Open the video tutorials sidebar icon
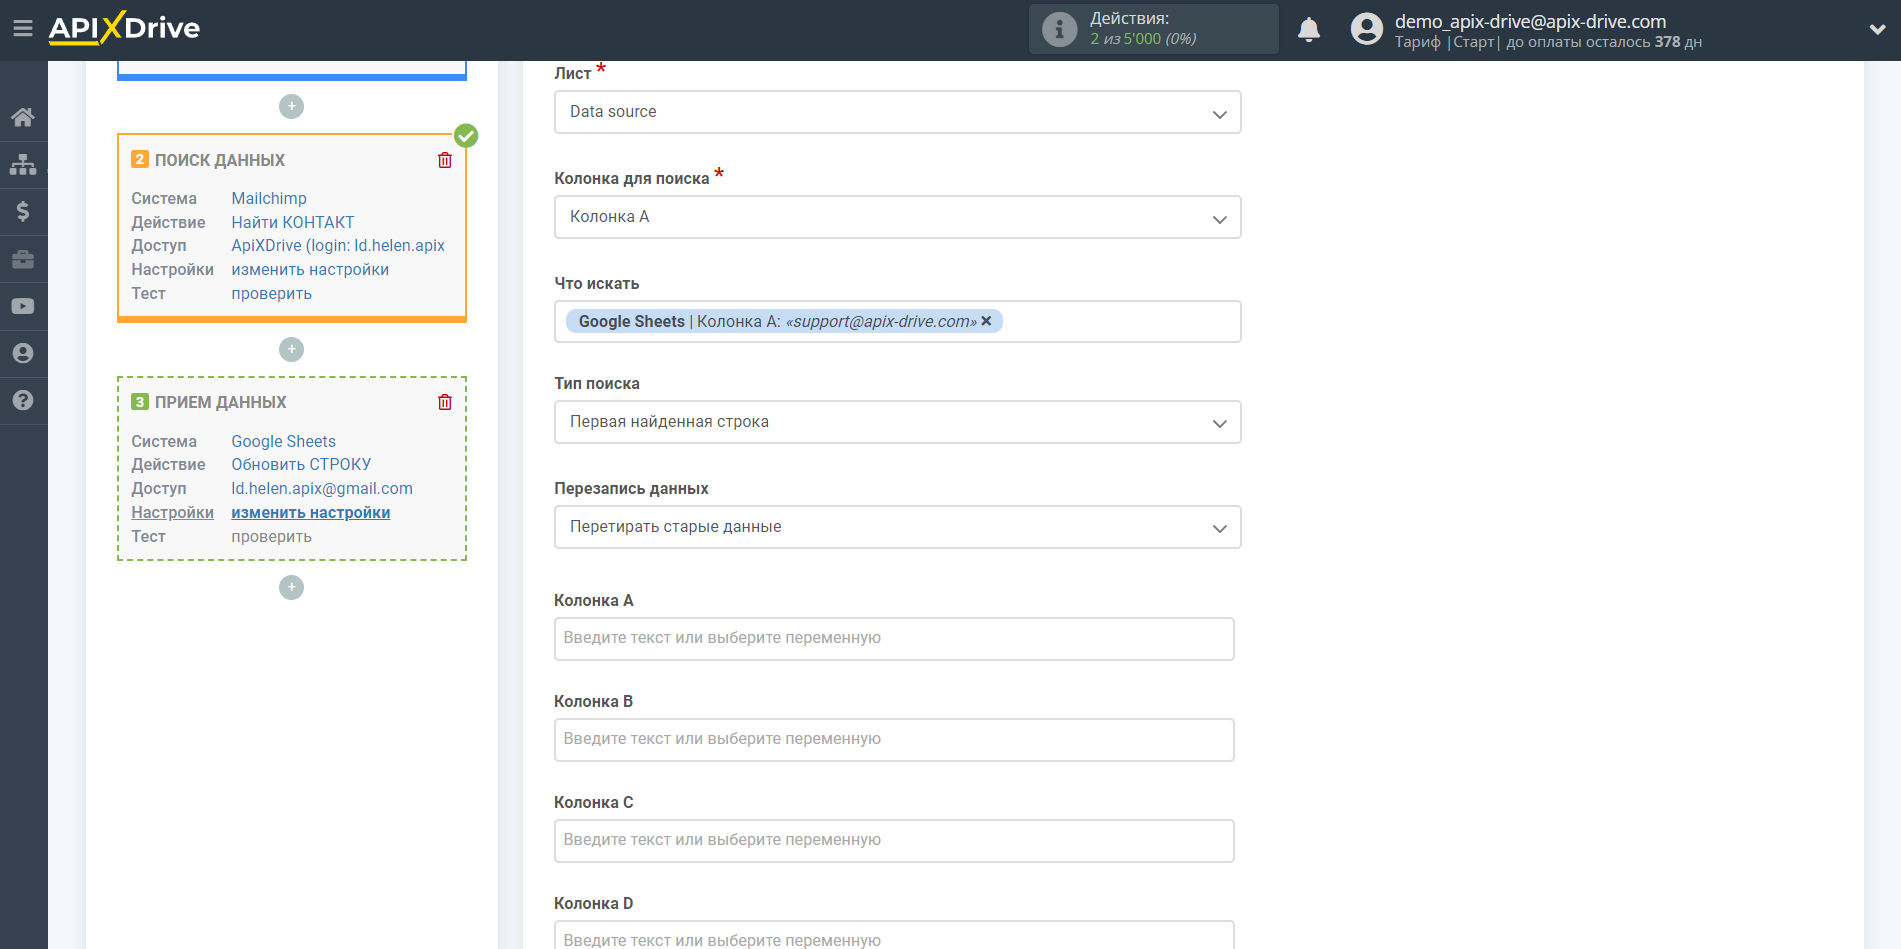Screen dimensions: 1901x949 pos(23,306)
